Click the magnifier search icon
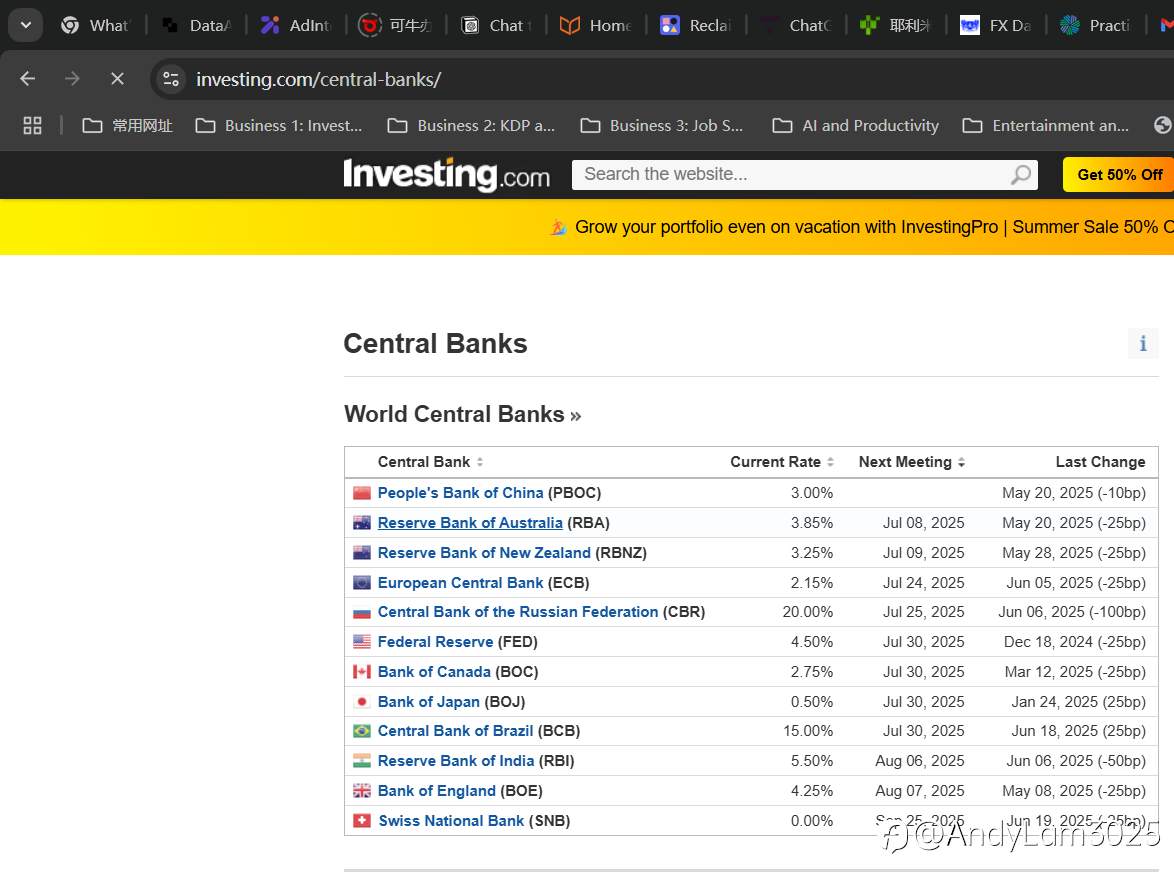The image size is (1174, 886). pyautogui.click(x=1021, y=175)
